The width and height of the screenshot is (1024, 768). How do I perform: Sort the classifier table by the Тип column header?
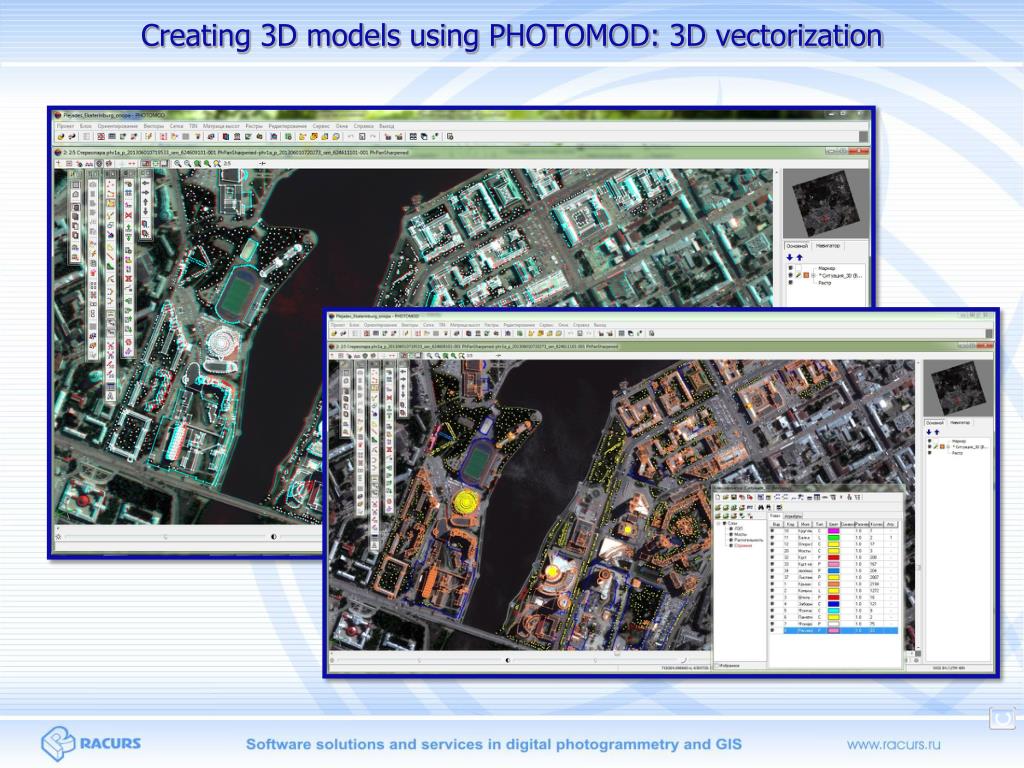[x=819, y=524]
